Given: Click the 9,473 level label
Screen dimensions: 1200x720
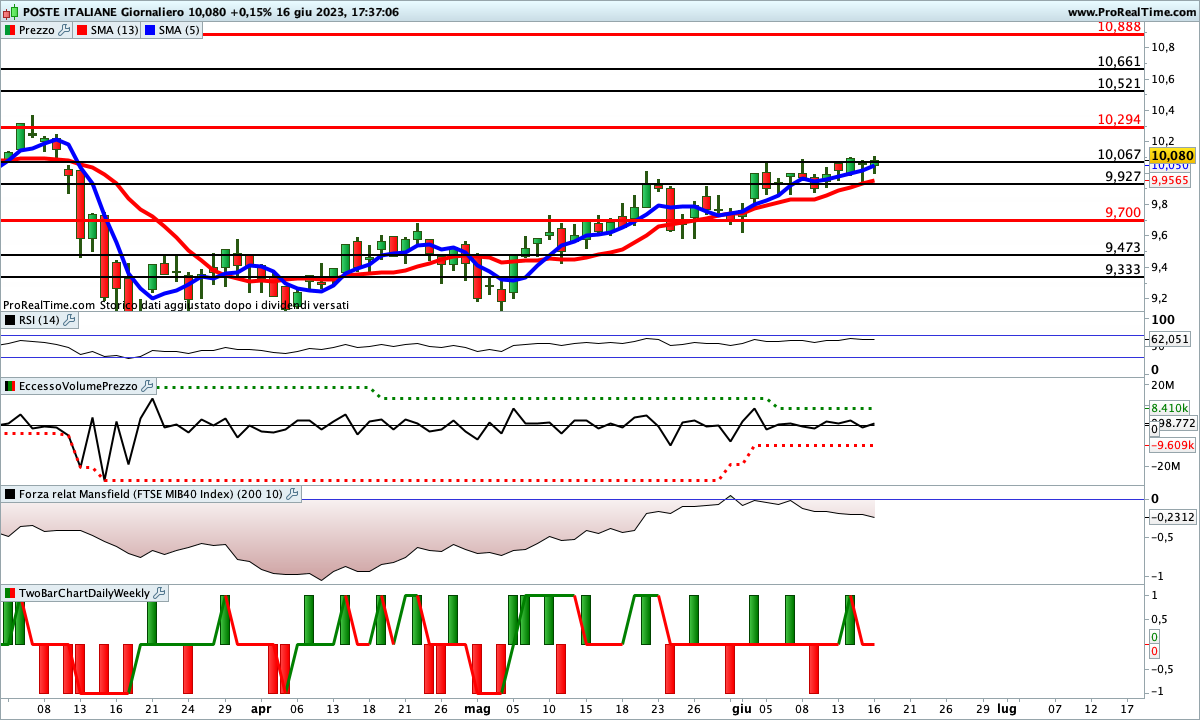Looking at the screenshot, I should [x=1123, y=247].
